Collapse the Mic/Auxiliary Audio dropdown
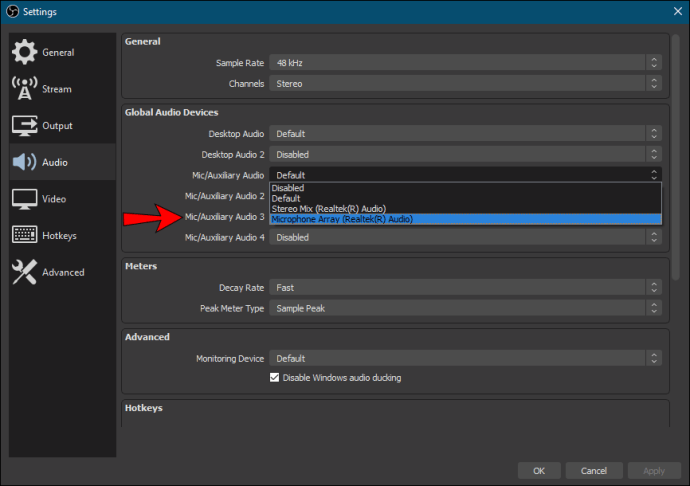The height and width of the screenshot is (486, 690). pos(465,175)
